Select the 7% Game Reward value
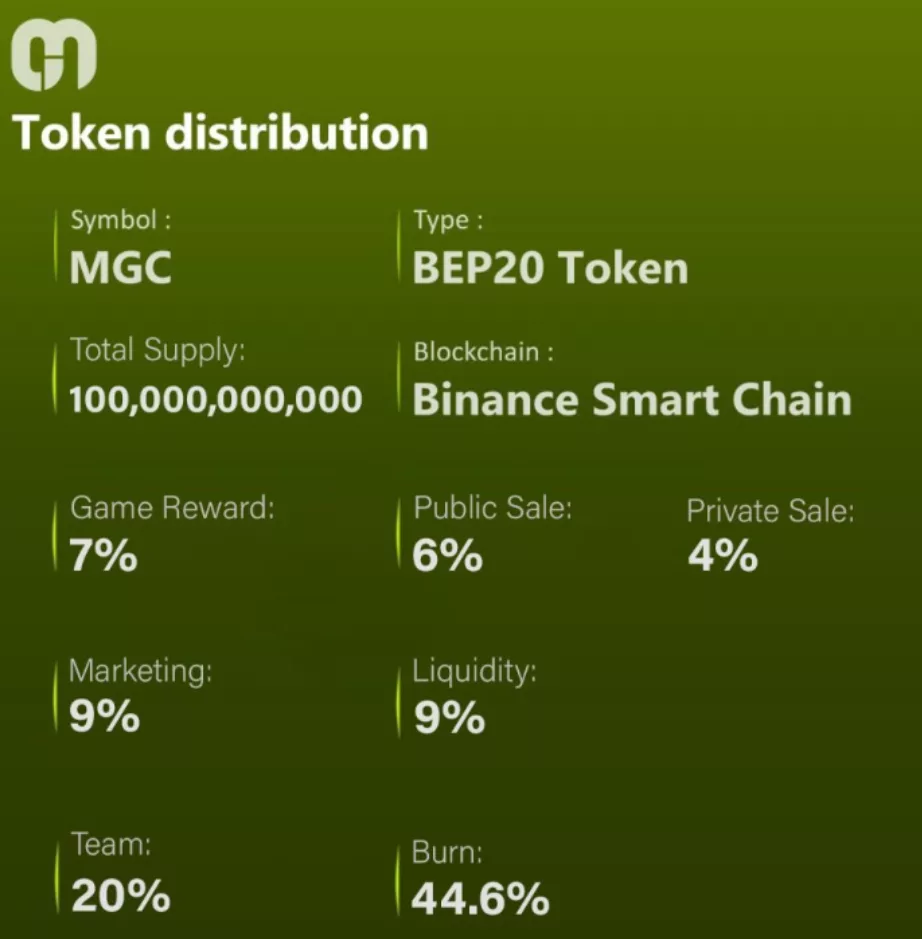Screen dimensions: 922x939 (x=103, y=557)
